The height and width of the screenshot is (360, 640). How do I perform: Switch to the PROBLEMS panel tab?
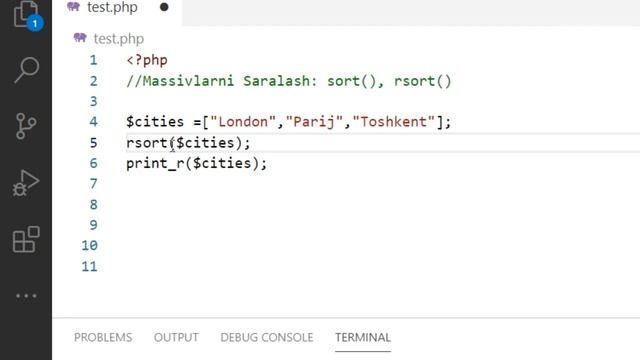(x=103, y=338)
